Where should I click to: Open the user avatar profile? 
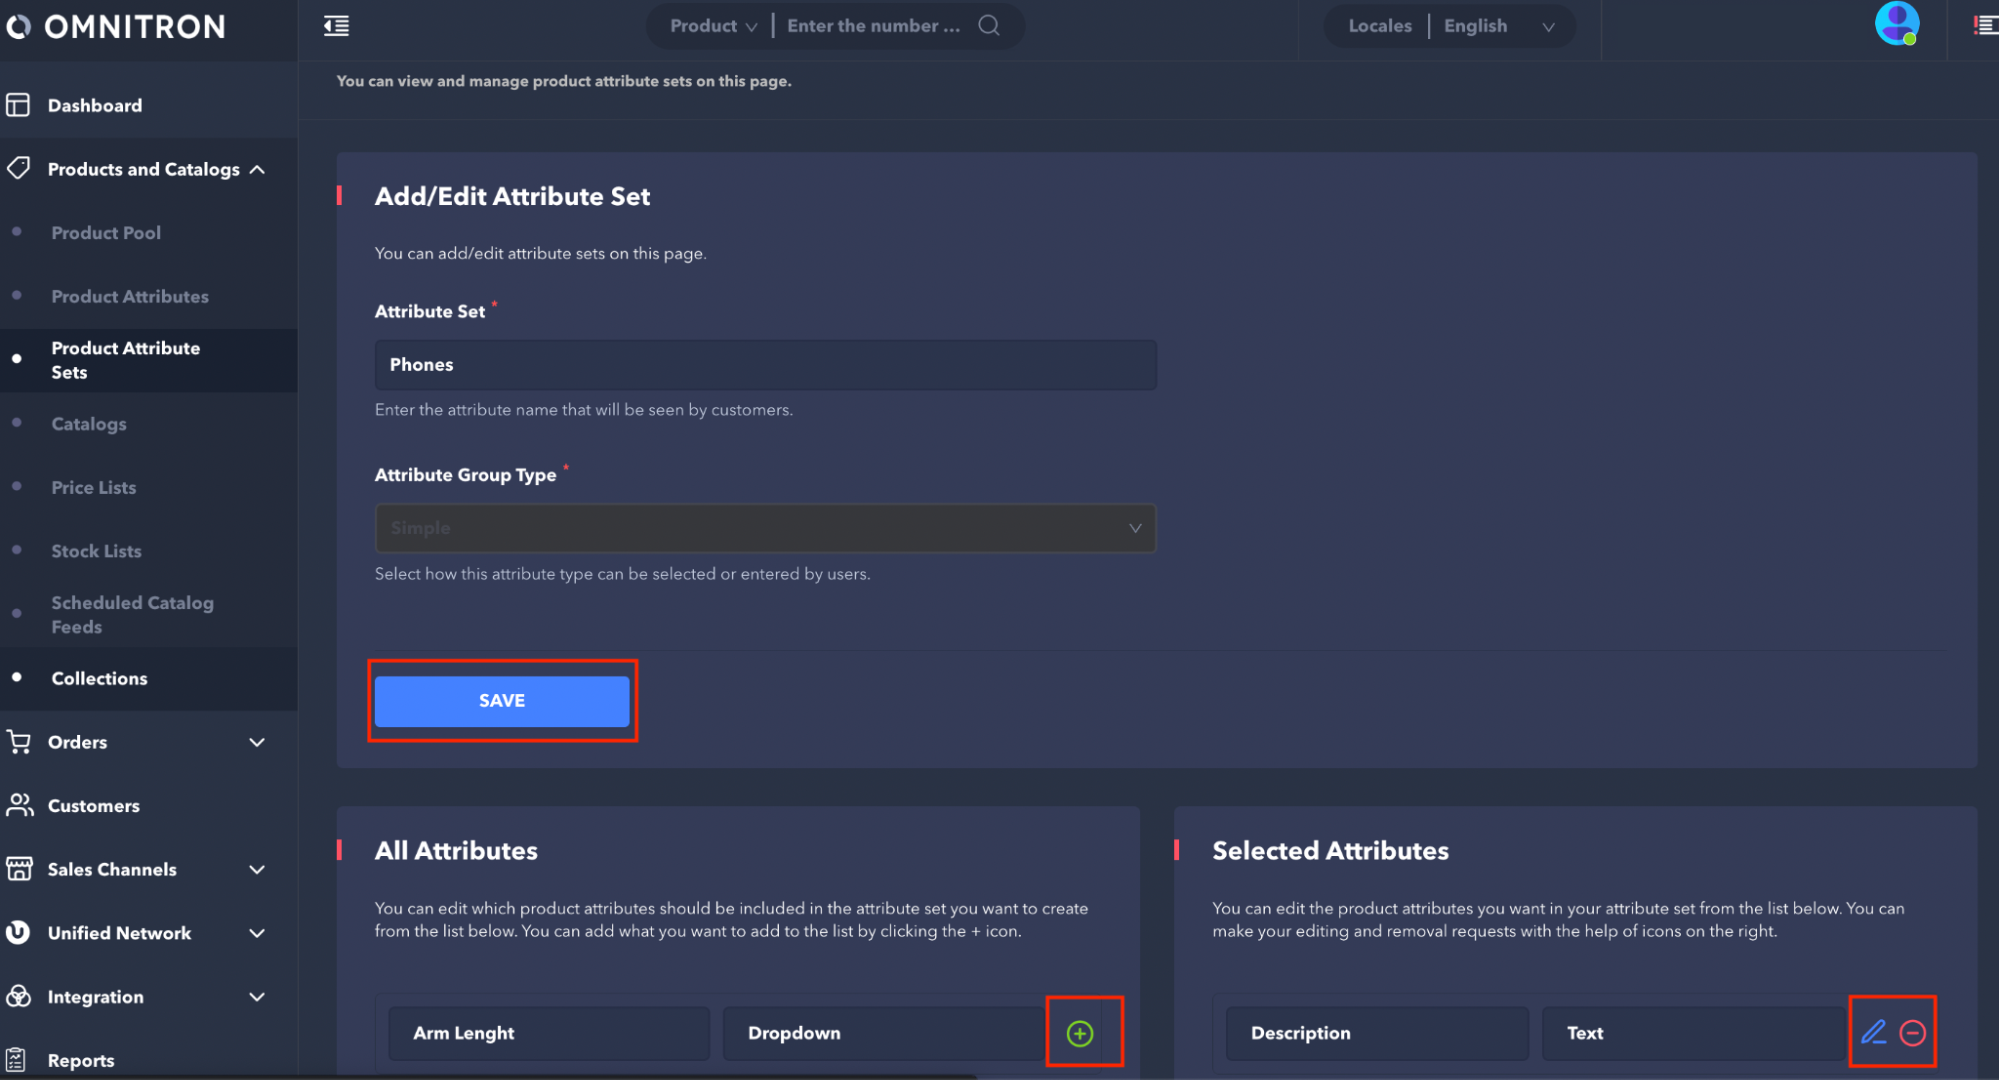point(1896,23)
